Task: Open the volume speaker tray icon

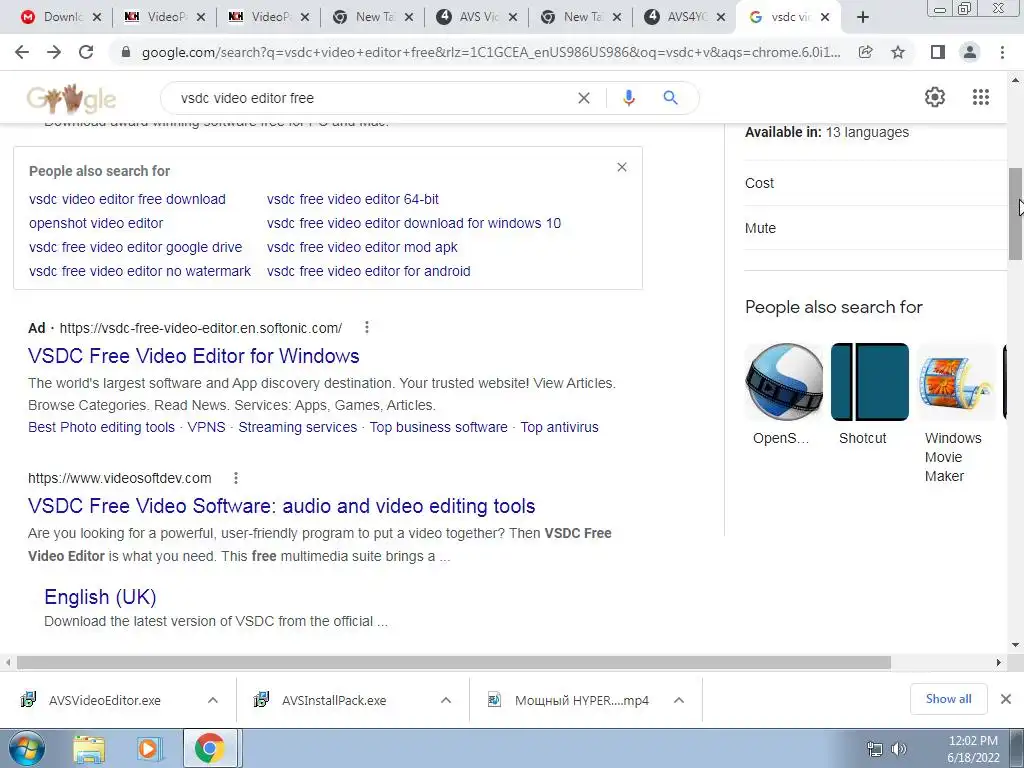Action: tap(899, 749)
